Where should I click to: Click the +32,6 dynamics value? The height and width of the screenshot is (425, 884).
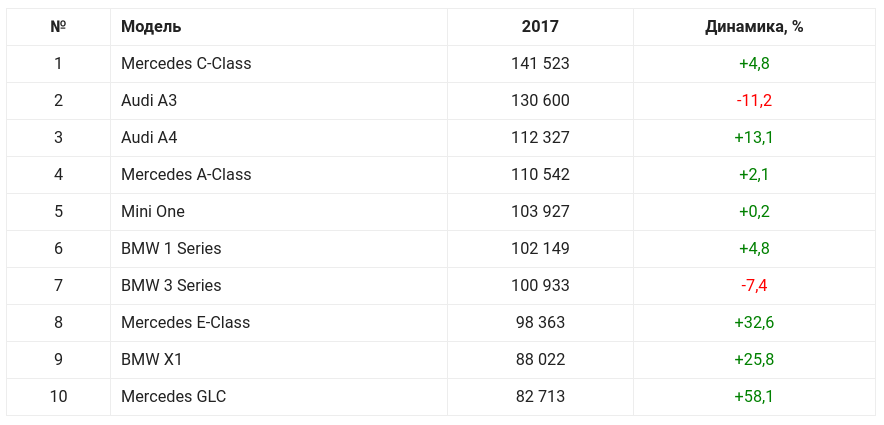click(x=754, y=323)
